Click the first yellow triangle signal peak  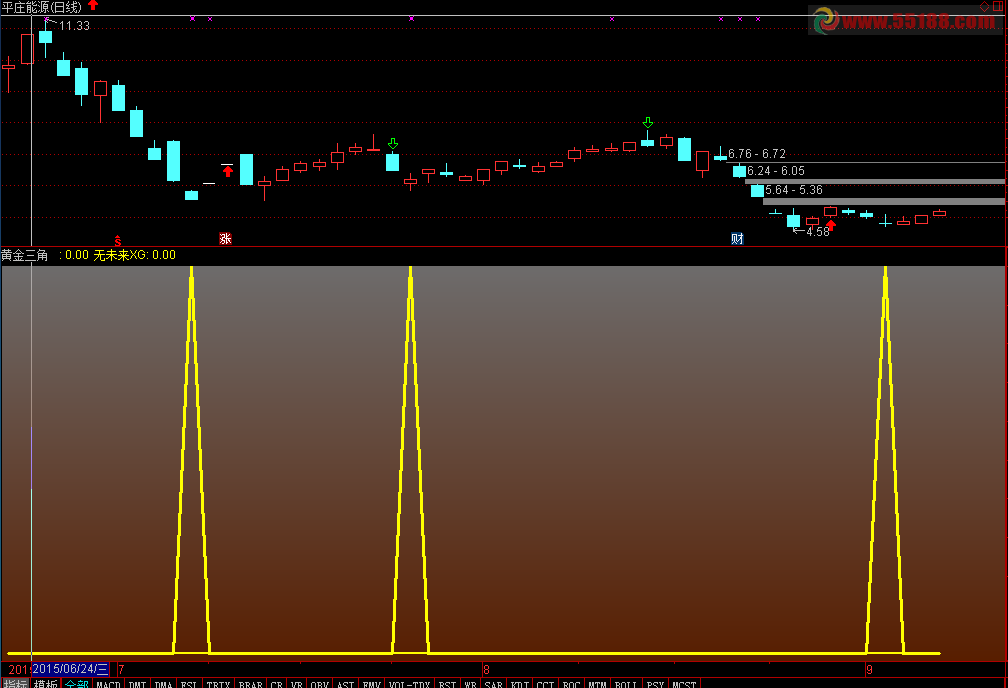click(x=192, y=460)
